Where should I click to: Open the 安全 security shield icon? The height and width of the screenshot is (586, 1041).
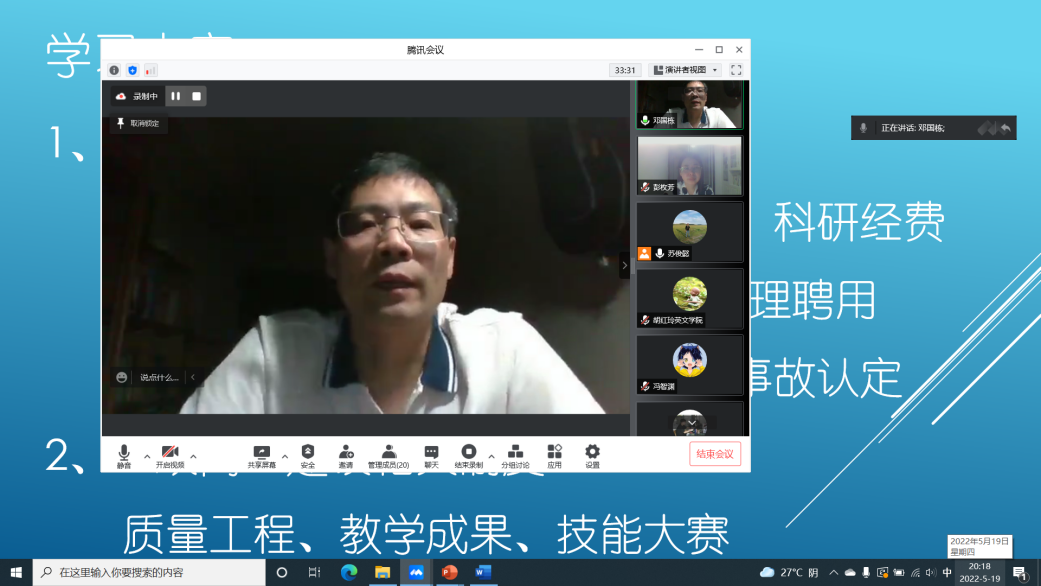(x=307, y=455)
